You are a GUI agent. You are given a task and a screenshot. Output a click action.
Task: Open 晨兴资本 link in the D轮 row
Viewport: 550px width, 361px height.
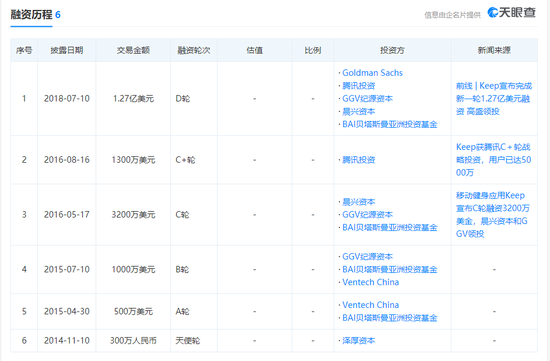pyautogui.click(x=358, y=112)
